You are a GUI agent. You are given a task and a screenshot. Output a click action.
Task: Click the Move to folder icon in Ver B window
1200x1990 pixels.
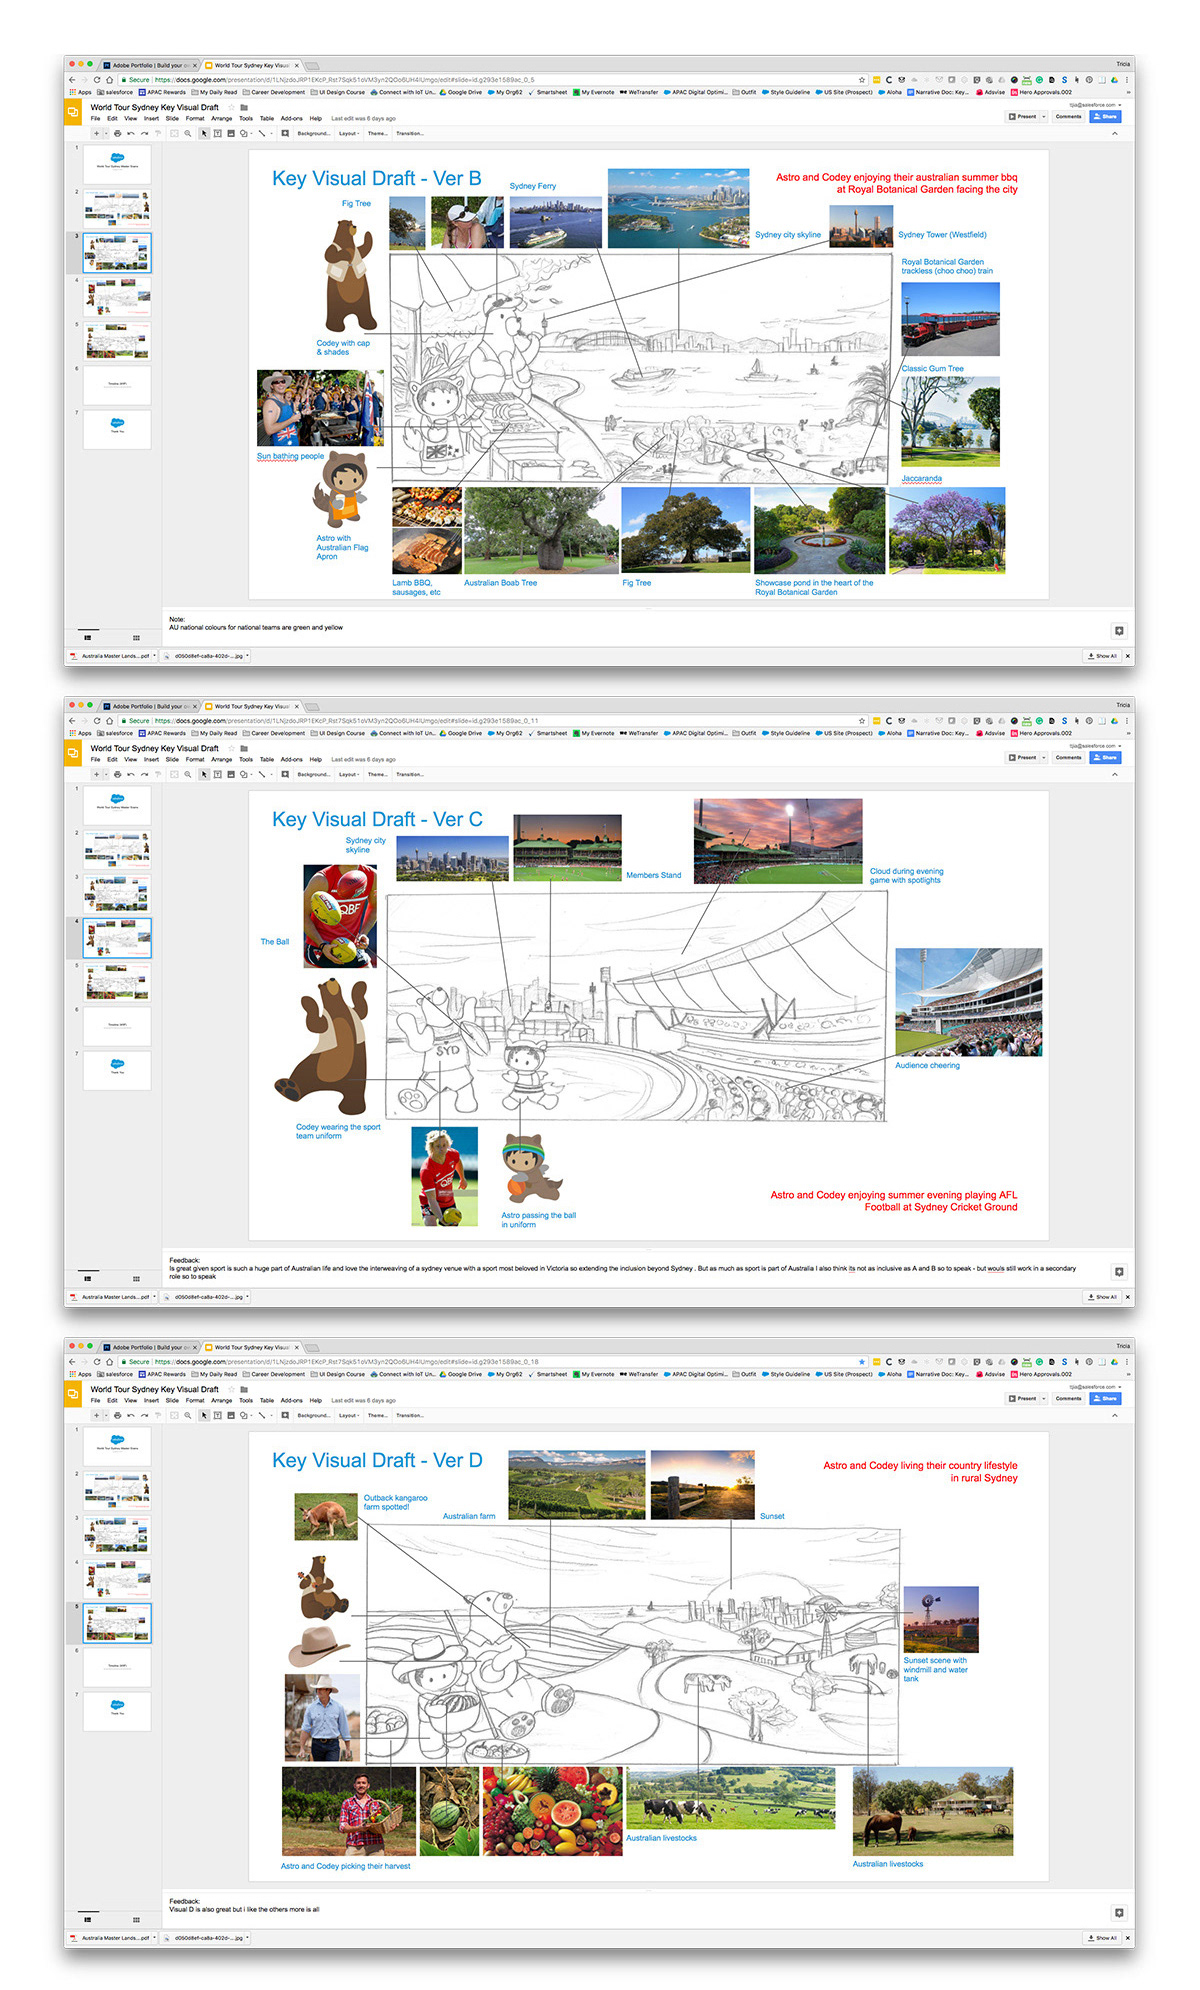pyautogui.click(x=244, y=107)
